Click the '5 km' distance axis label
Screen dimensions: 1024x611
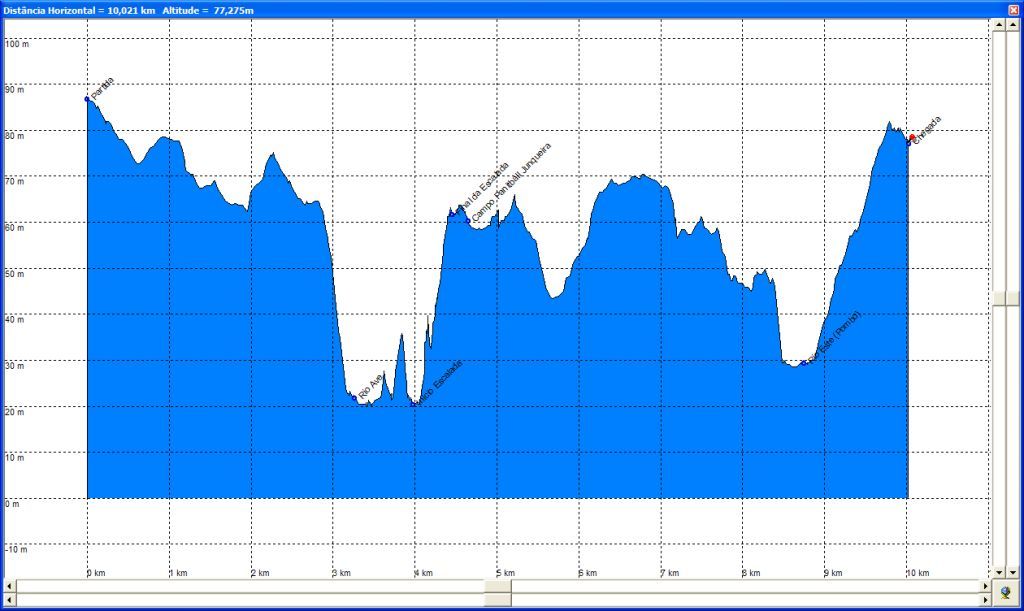coord(506,573)
